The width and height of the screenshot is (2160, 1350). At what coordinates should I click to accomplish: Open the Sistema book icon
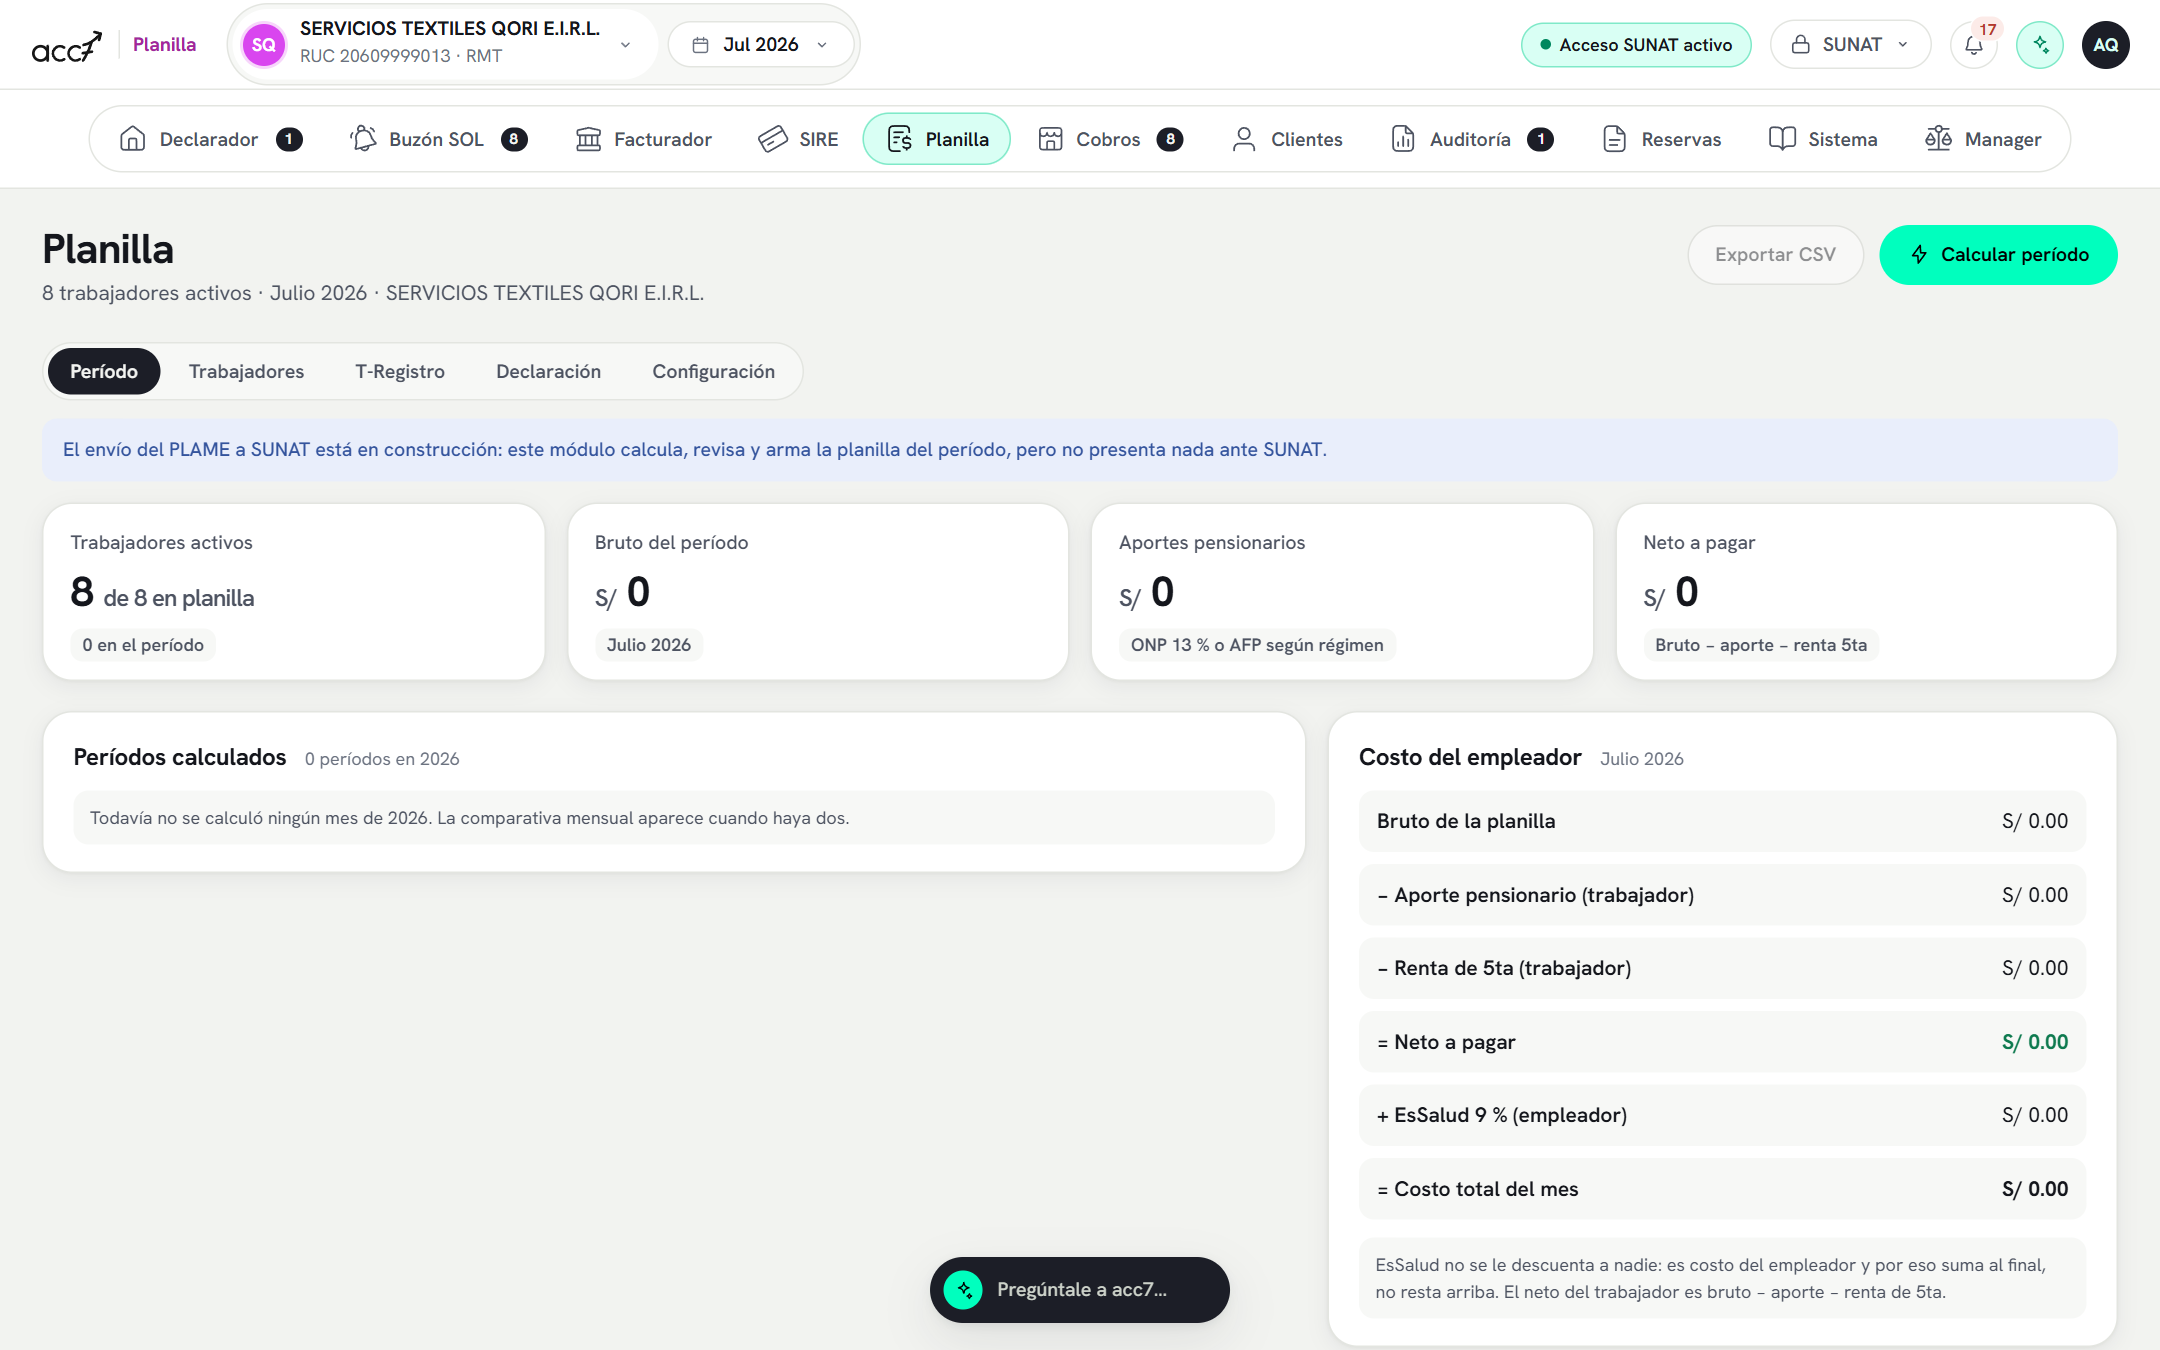(x=1782, y=139)
